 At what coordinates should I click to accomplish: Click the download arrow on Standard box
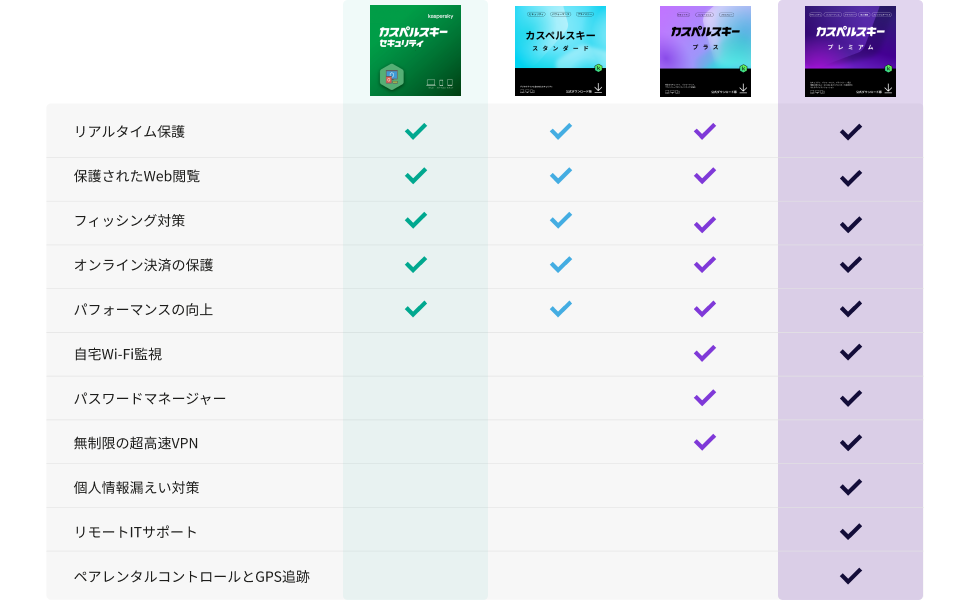pos(598,88)
